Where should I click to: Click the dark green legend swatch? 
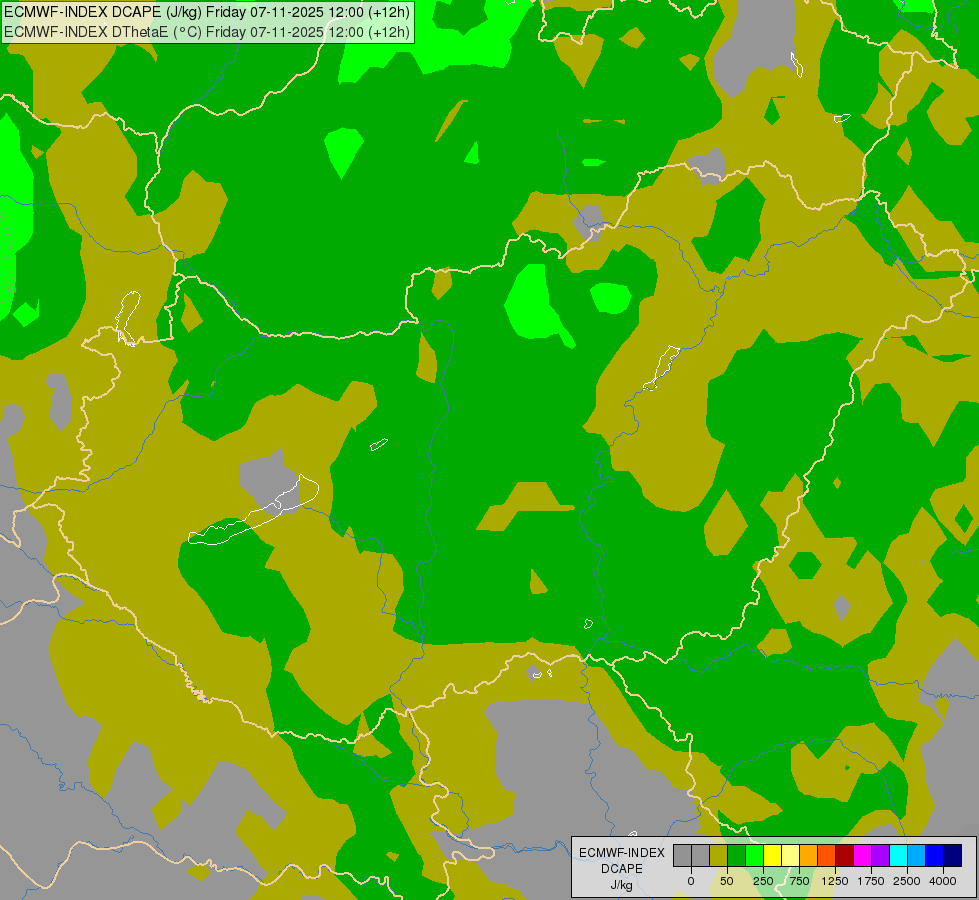[x=737, y=855]
